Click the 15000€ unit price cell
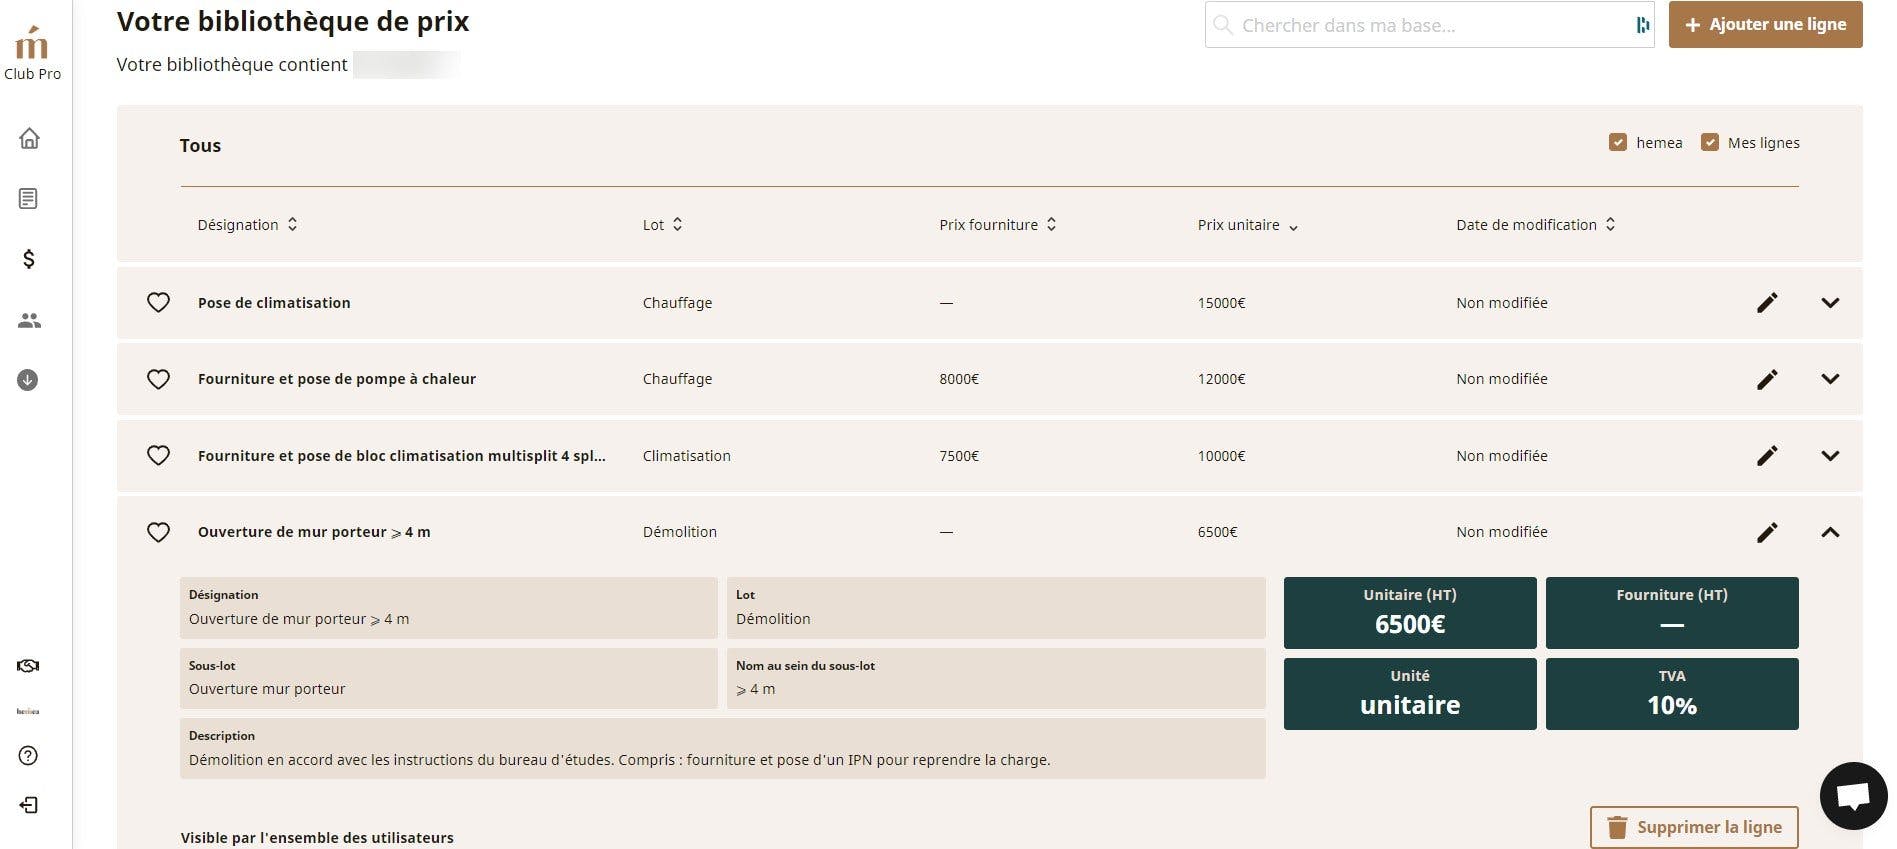1897x849 pixels. pyautogui.click(x=1221, y=303)
